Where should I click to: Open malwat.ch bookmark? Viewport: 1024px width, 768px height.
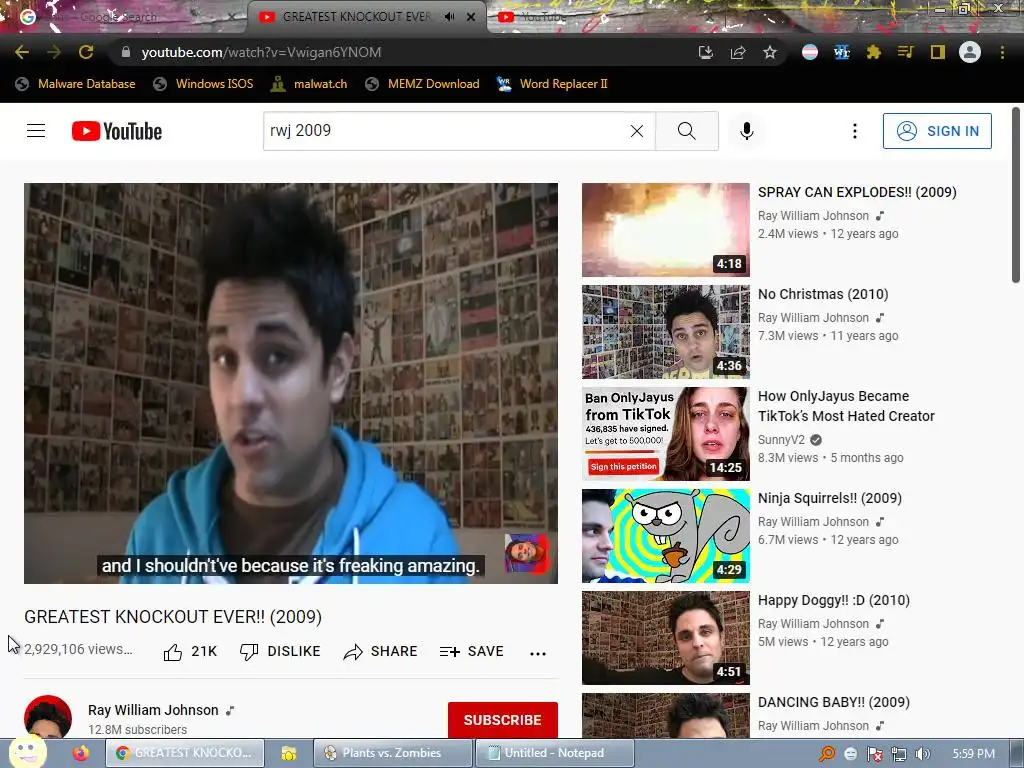309,84
